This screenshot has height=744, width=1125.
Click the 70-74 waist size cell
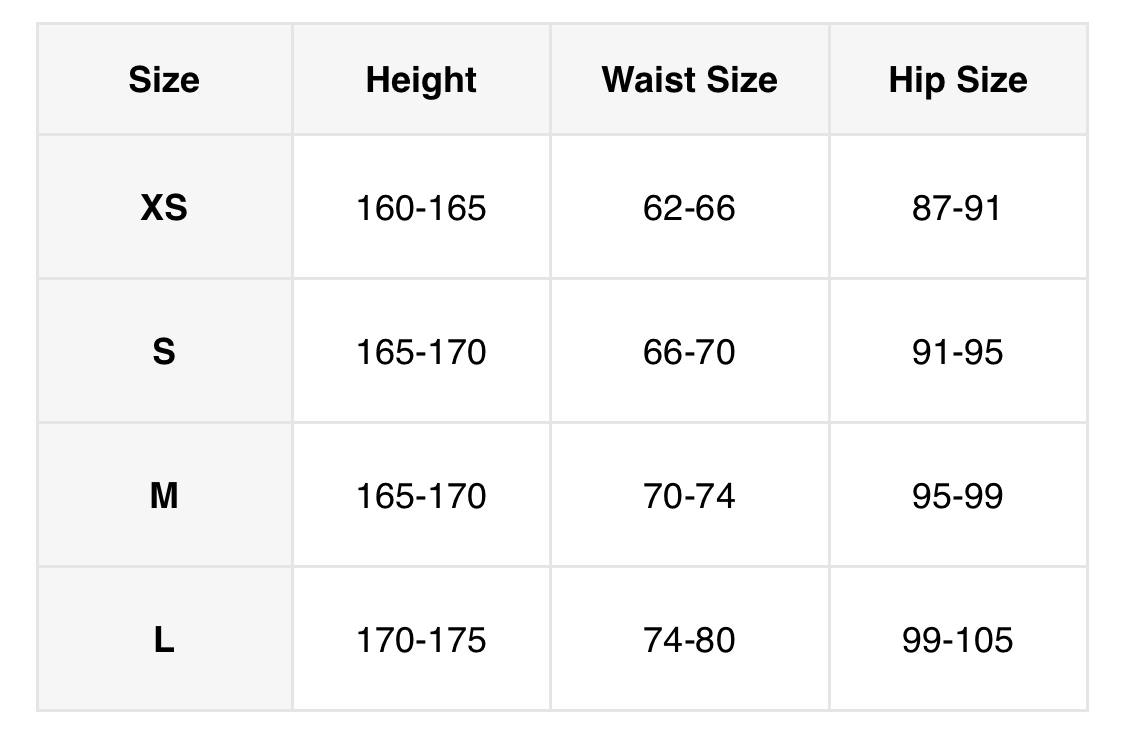point(689,496)
